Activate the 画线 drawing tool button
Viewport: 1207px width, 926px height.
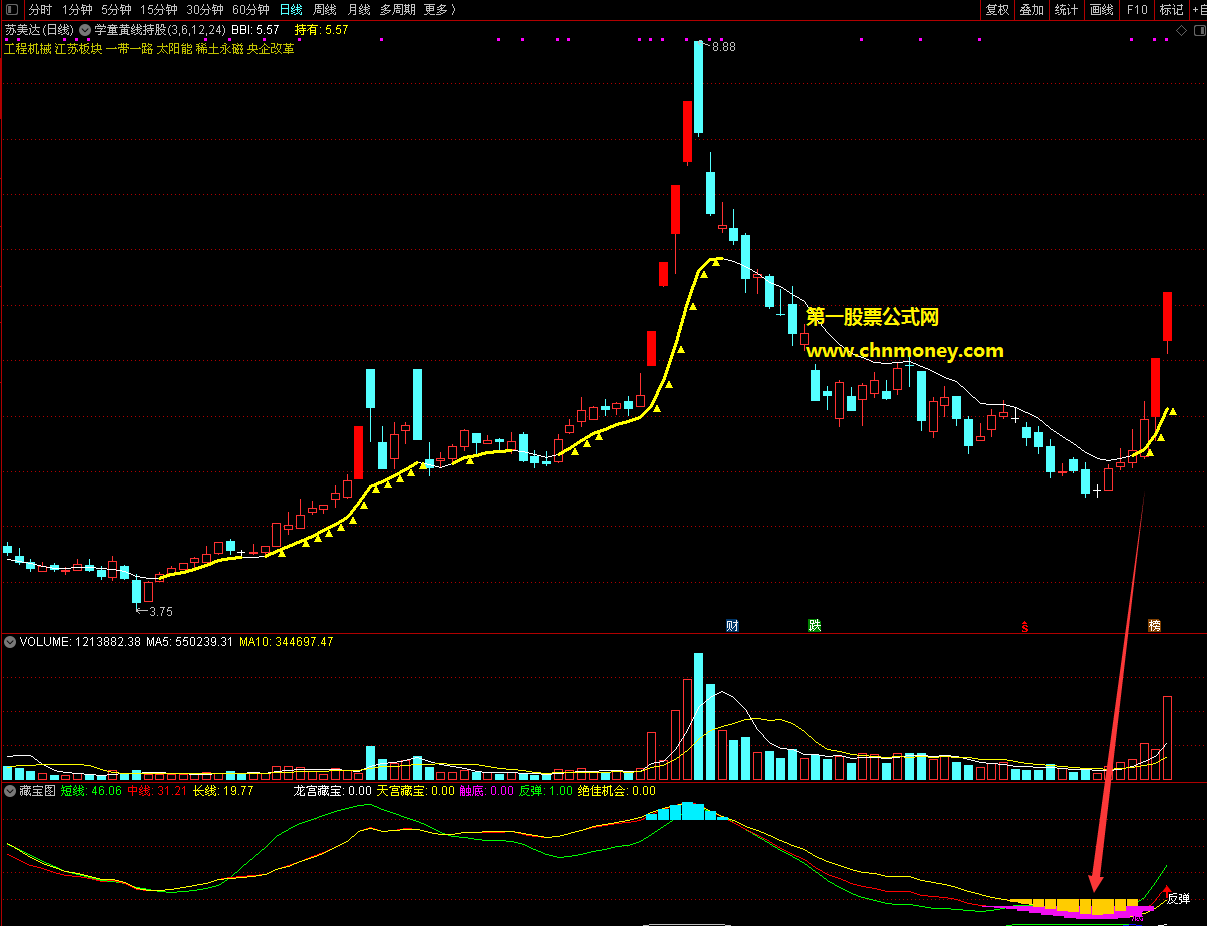click(1101, 9)
